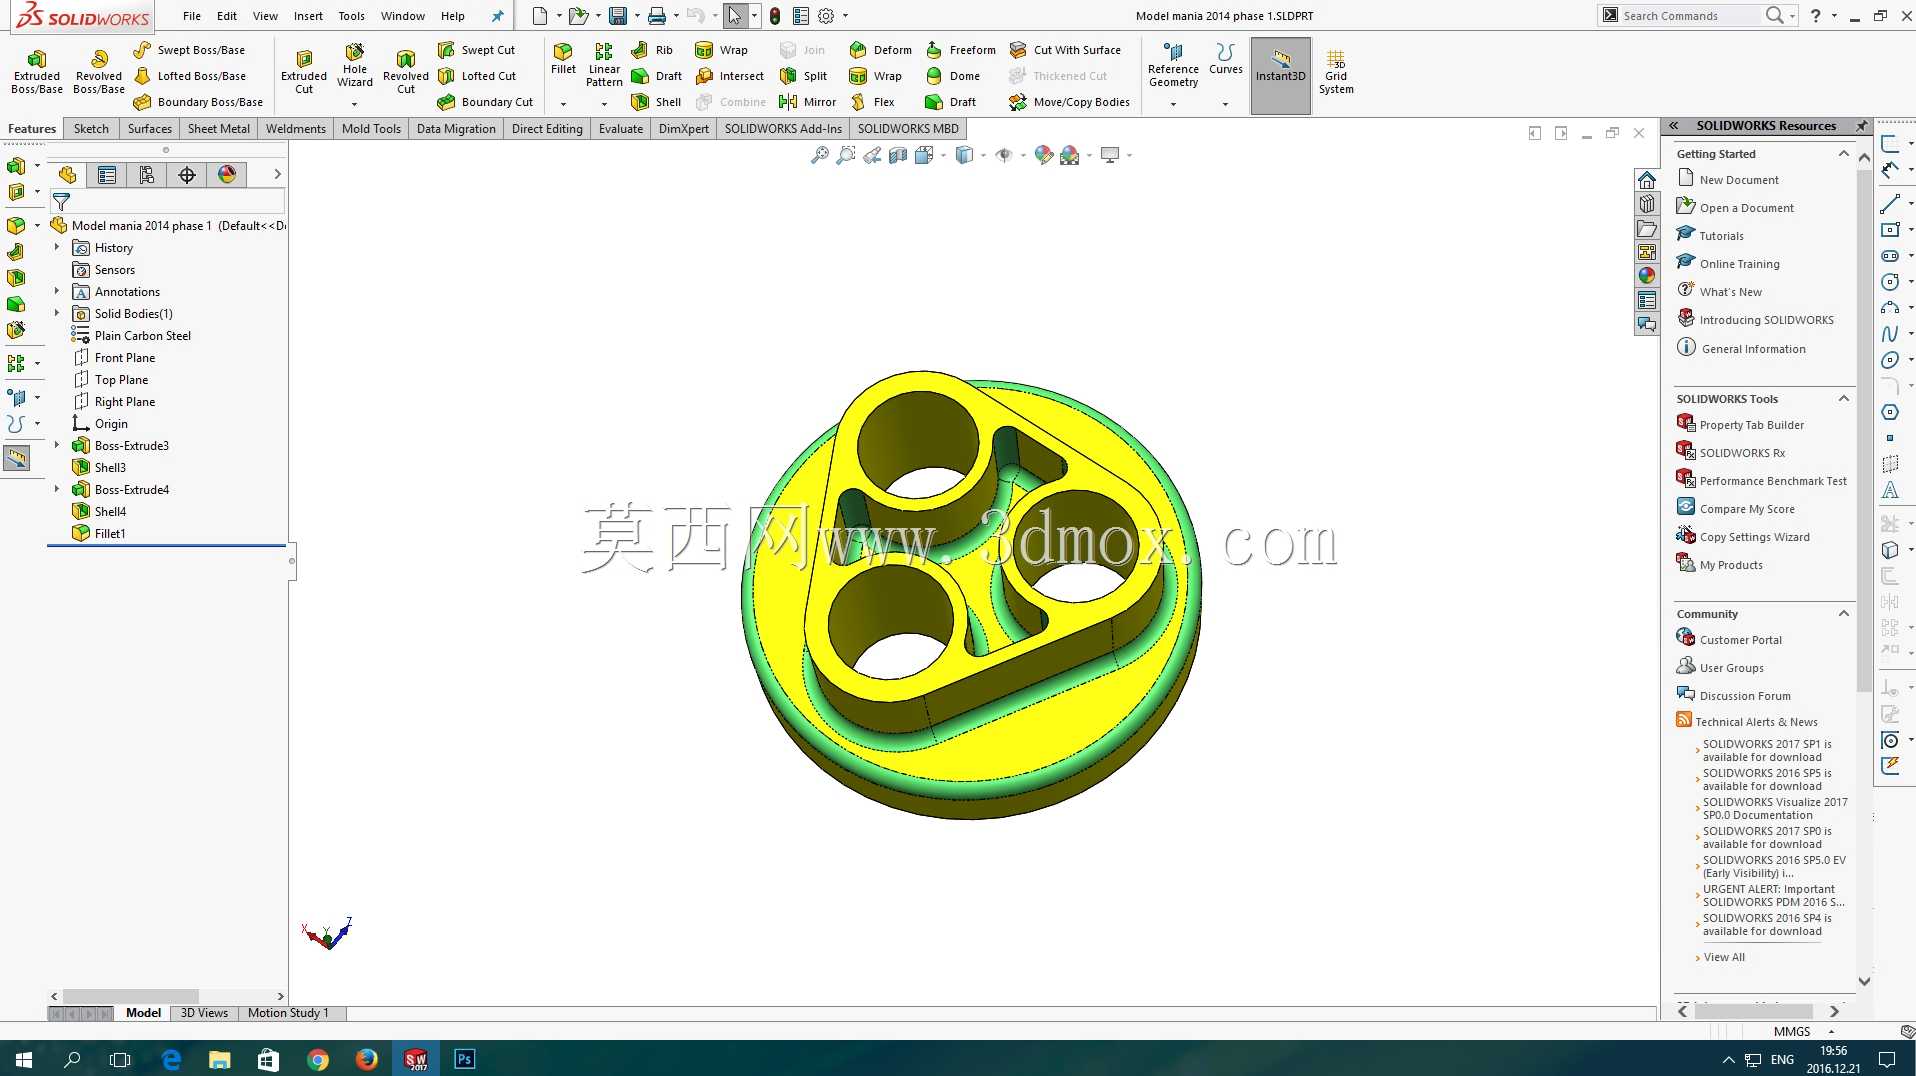This screenshot has width=1916, height=1076.
Task: Open the Move/Copy Bodies tool
Action: pyautogui.click(x=1069, y=102)
